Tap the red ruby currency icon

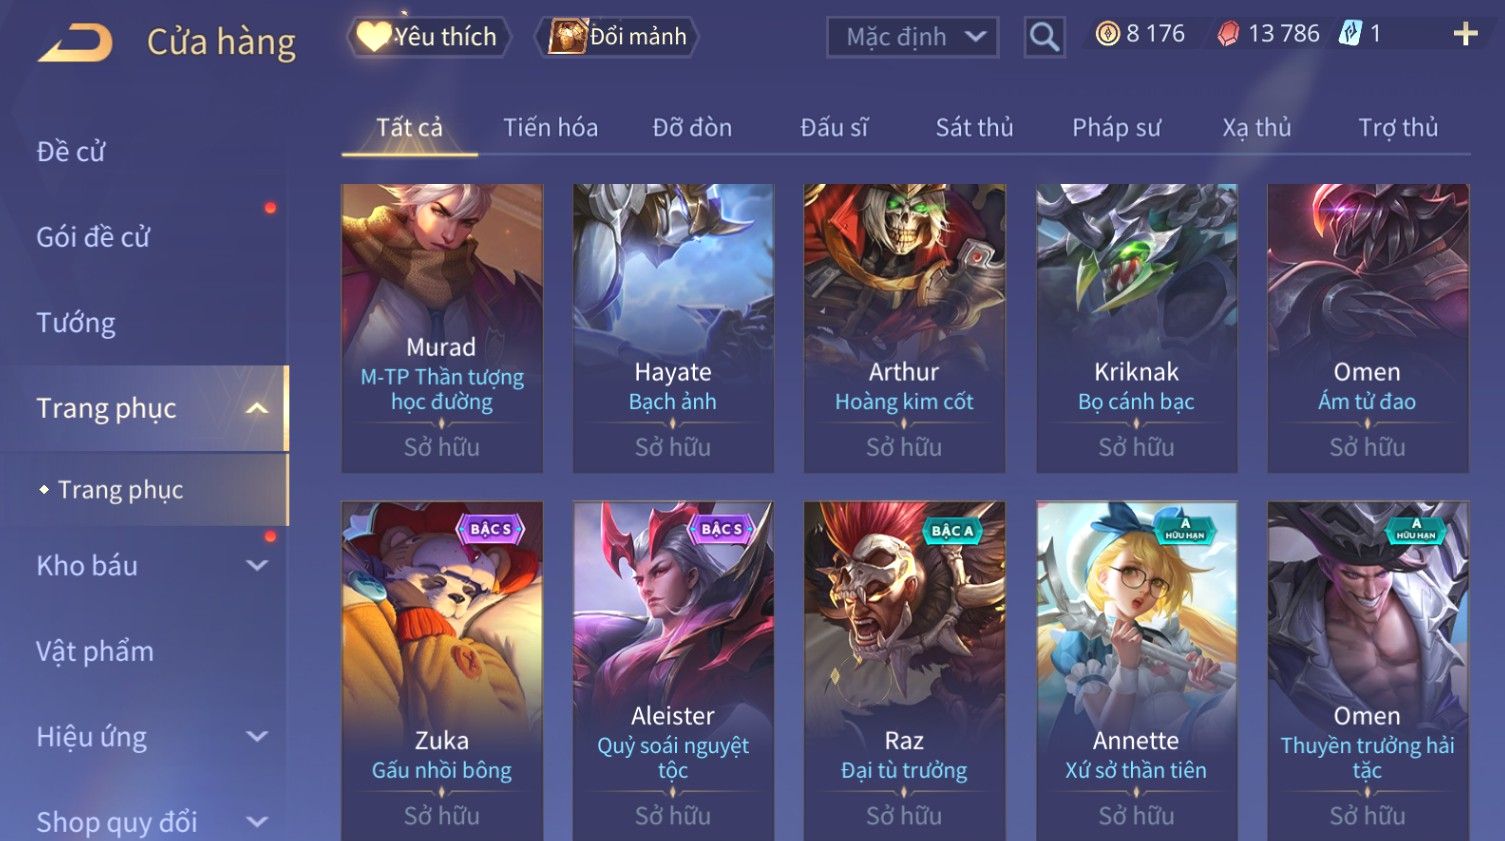coord(1228,34)
